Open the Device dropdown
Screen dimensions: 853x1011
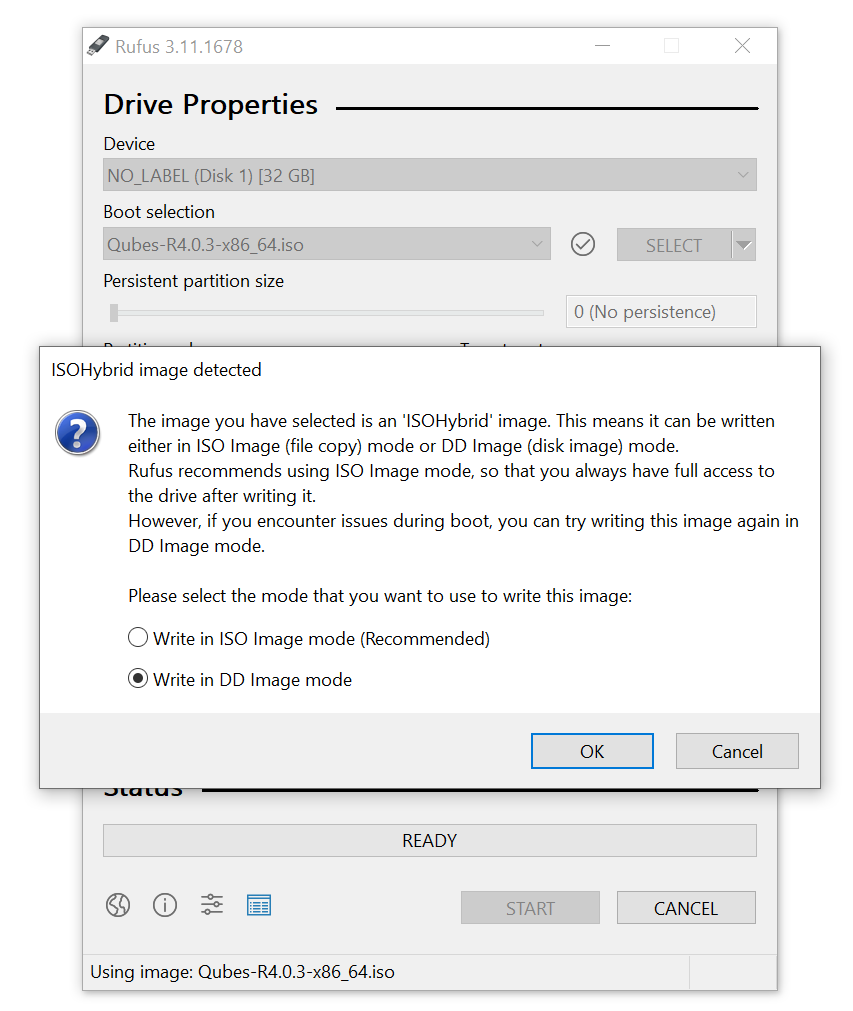click(429, 175)
